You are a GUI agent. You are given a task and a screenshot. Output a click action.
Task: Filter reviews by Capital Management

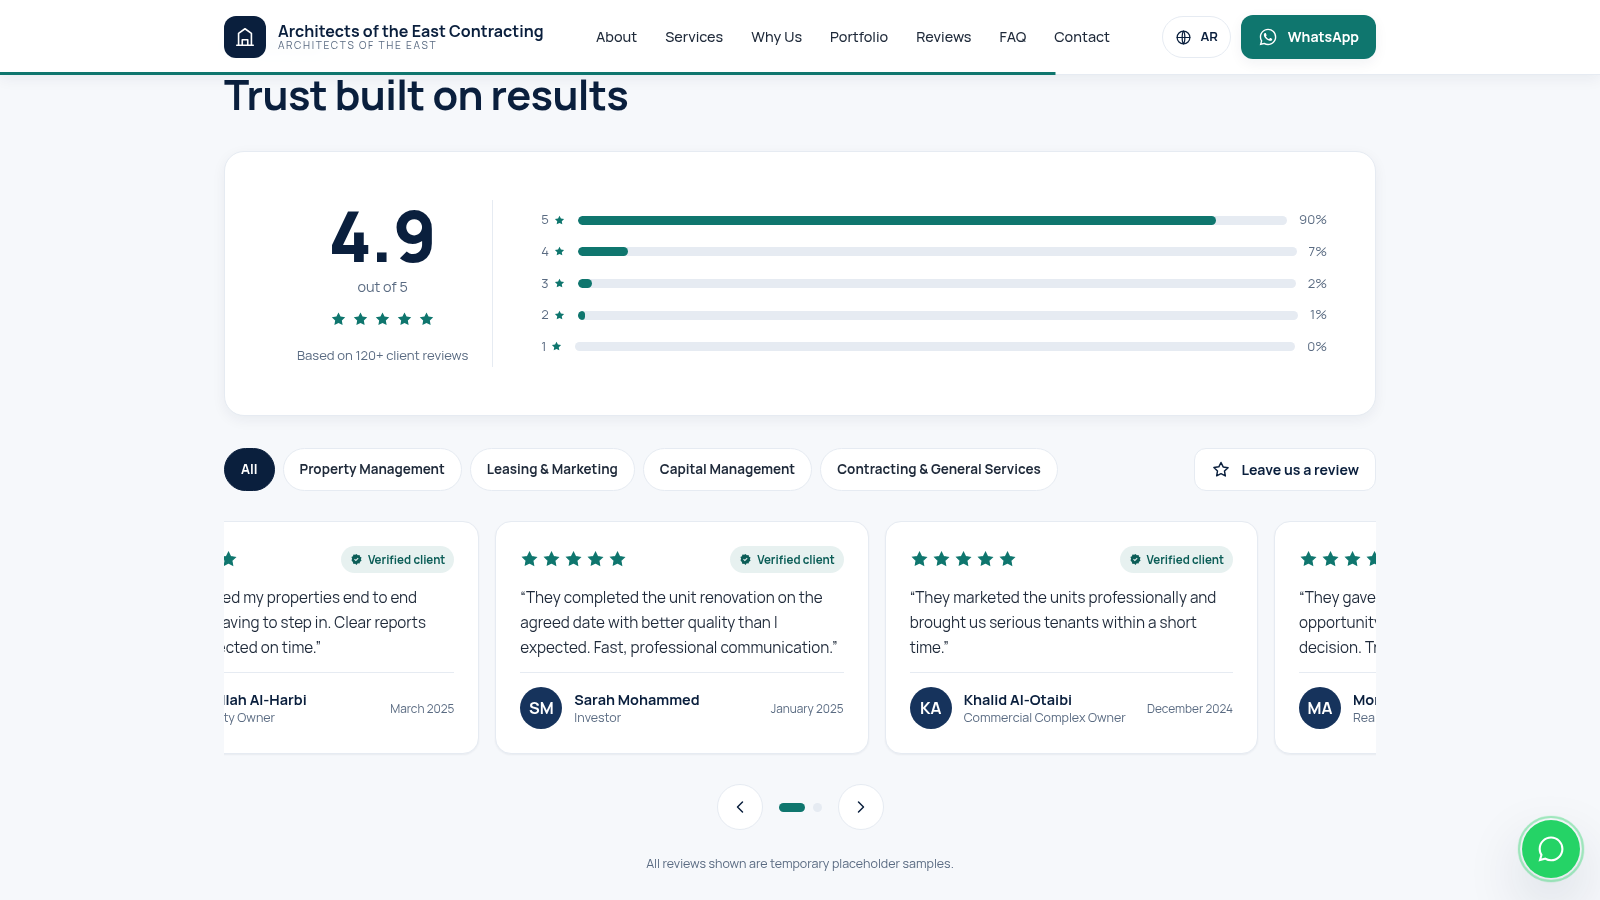727,470
